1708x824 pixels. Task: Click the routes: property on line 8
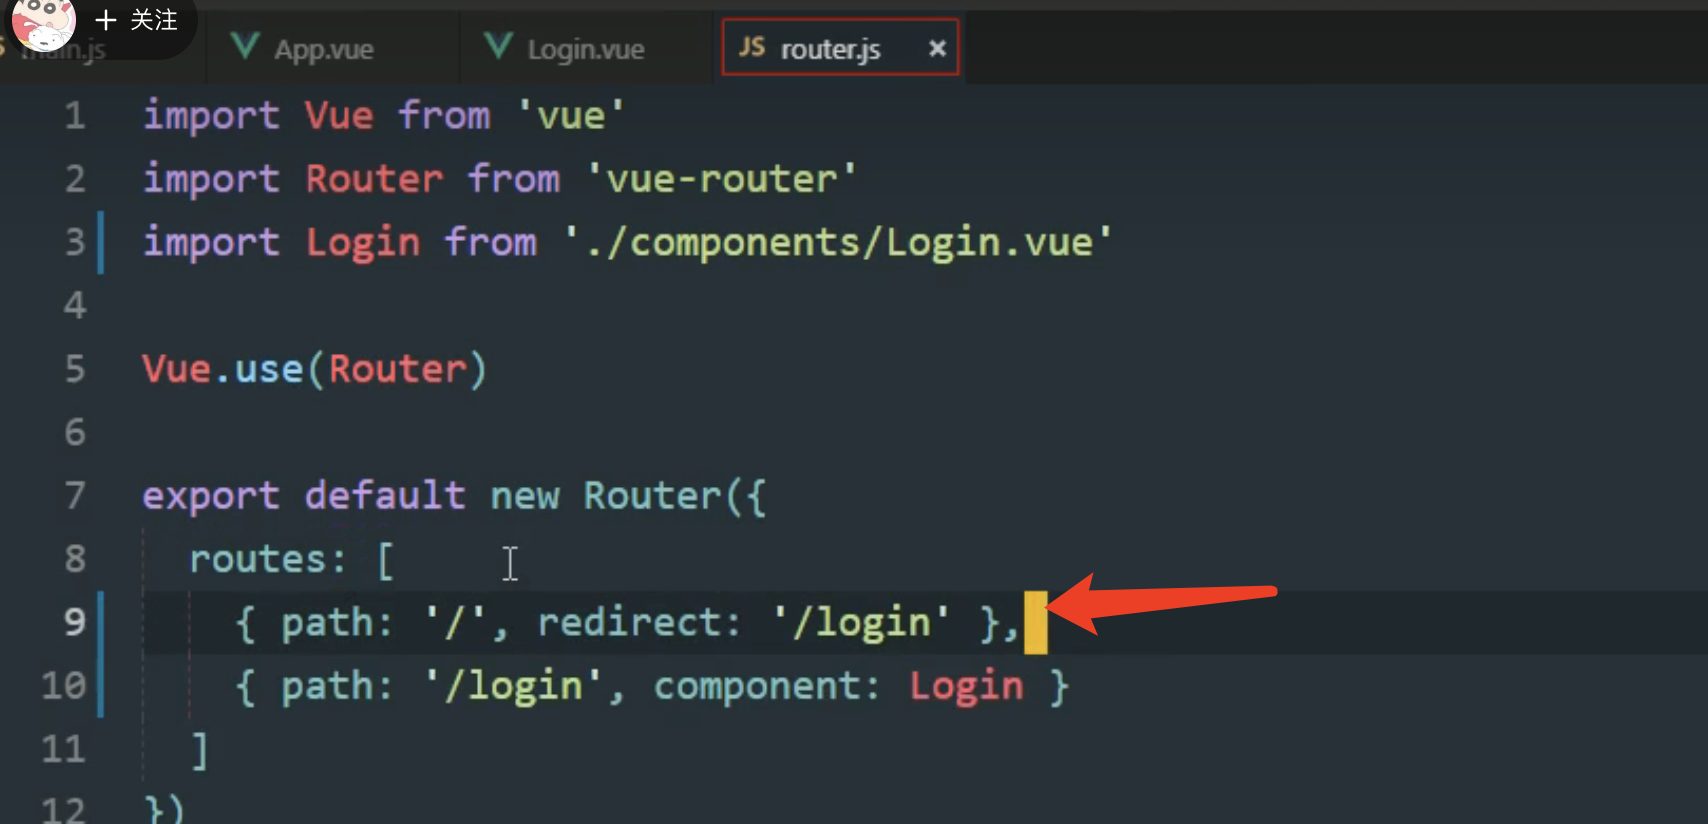[268, 559]
